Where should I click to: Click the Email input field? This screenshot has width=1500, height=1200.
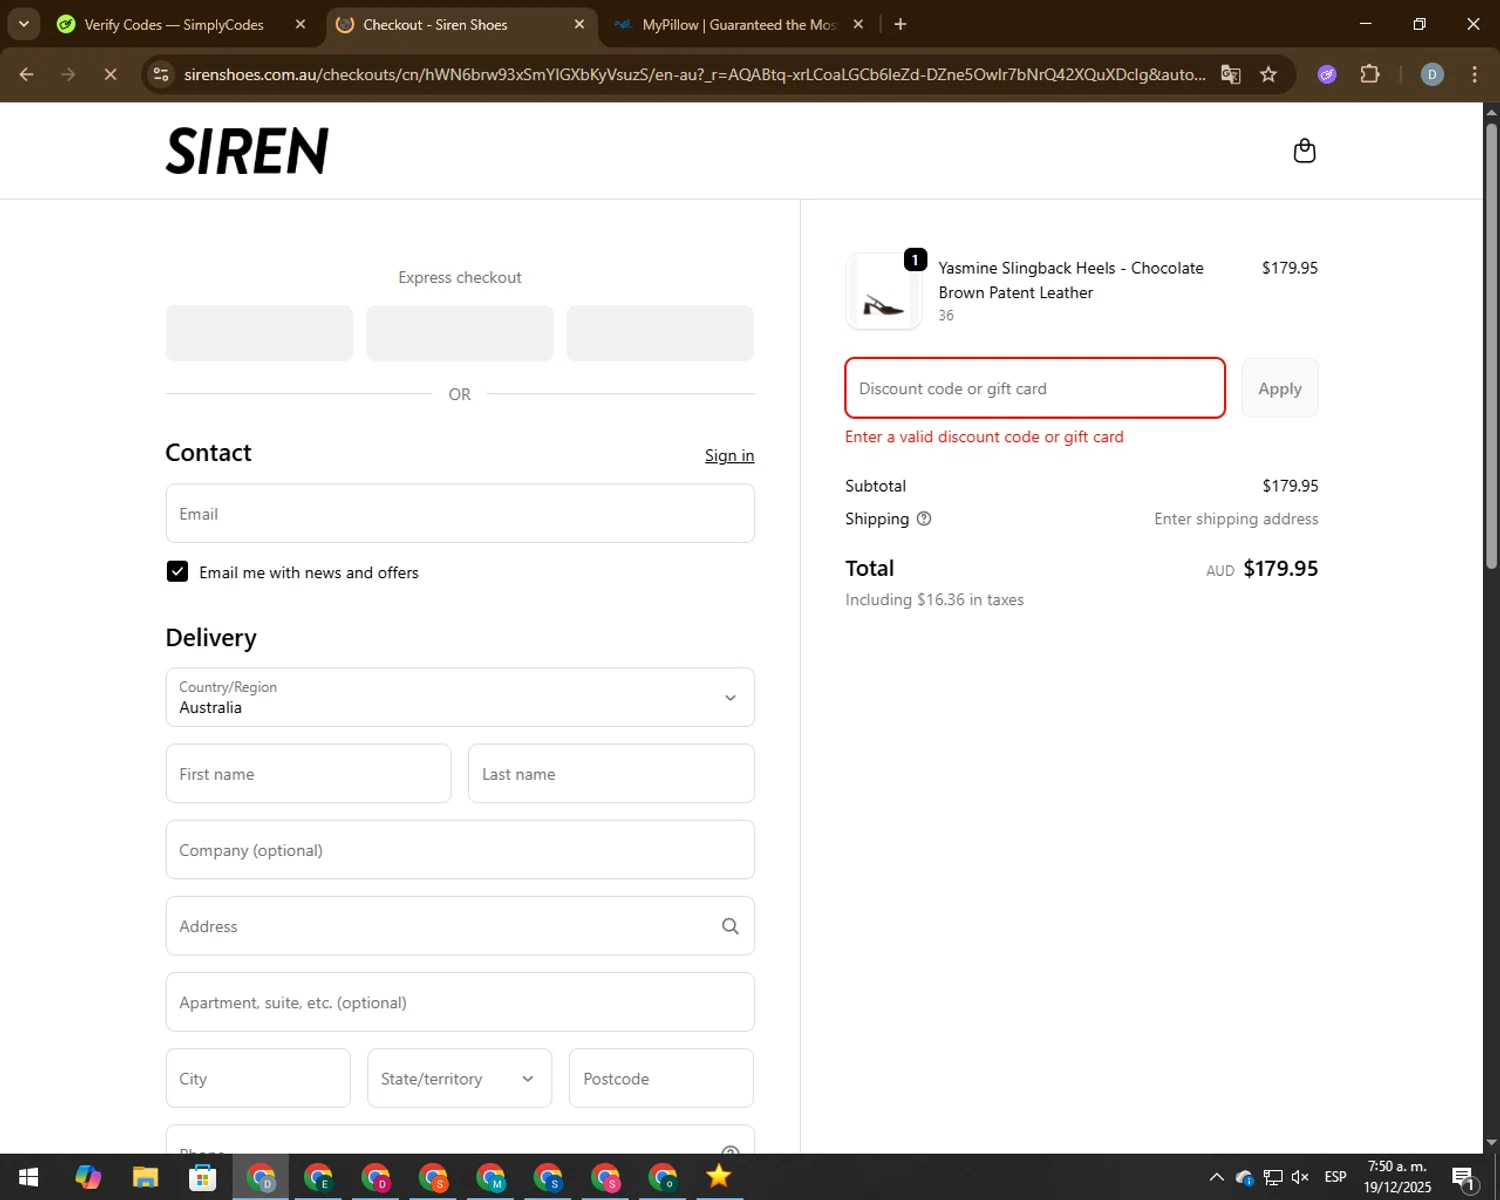[460, 513]
